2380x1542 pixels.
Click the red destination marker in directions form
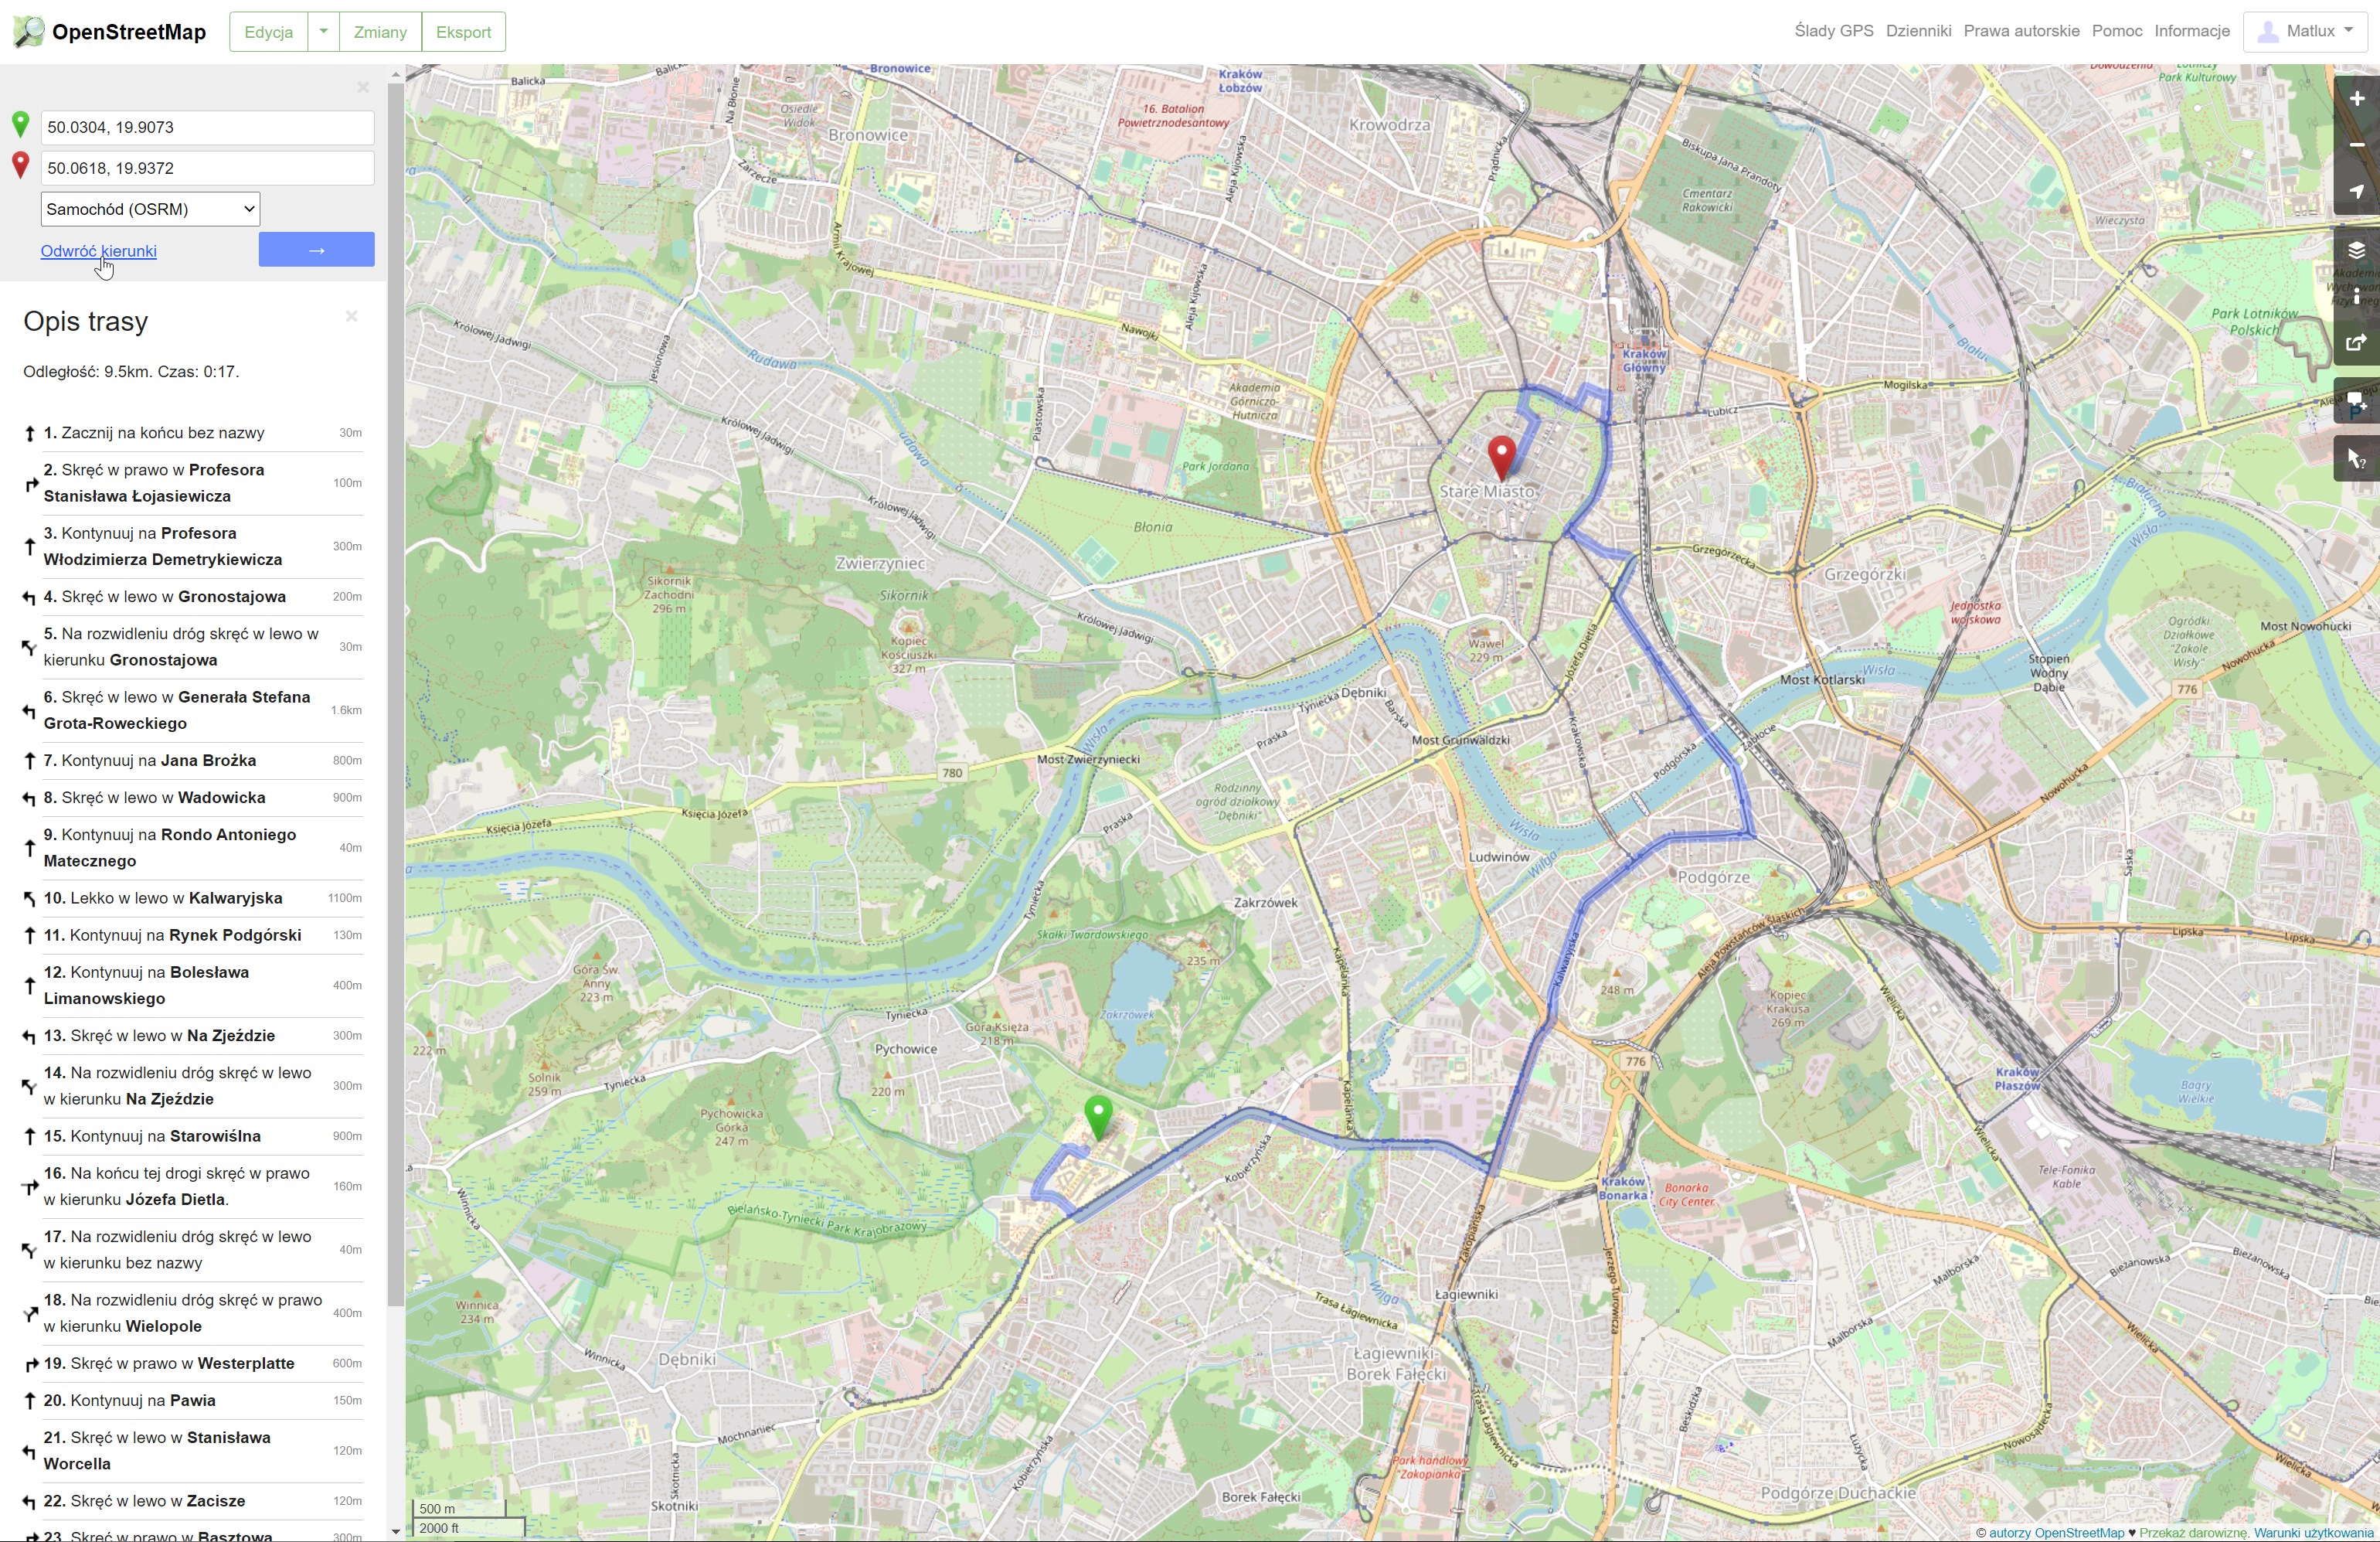(x=20, y=165)
